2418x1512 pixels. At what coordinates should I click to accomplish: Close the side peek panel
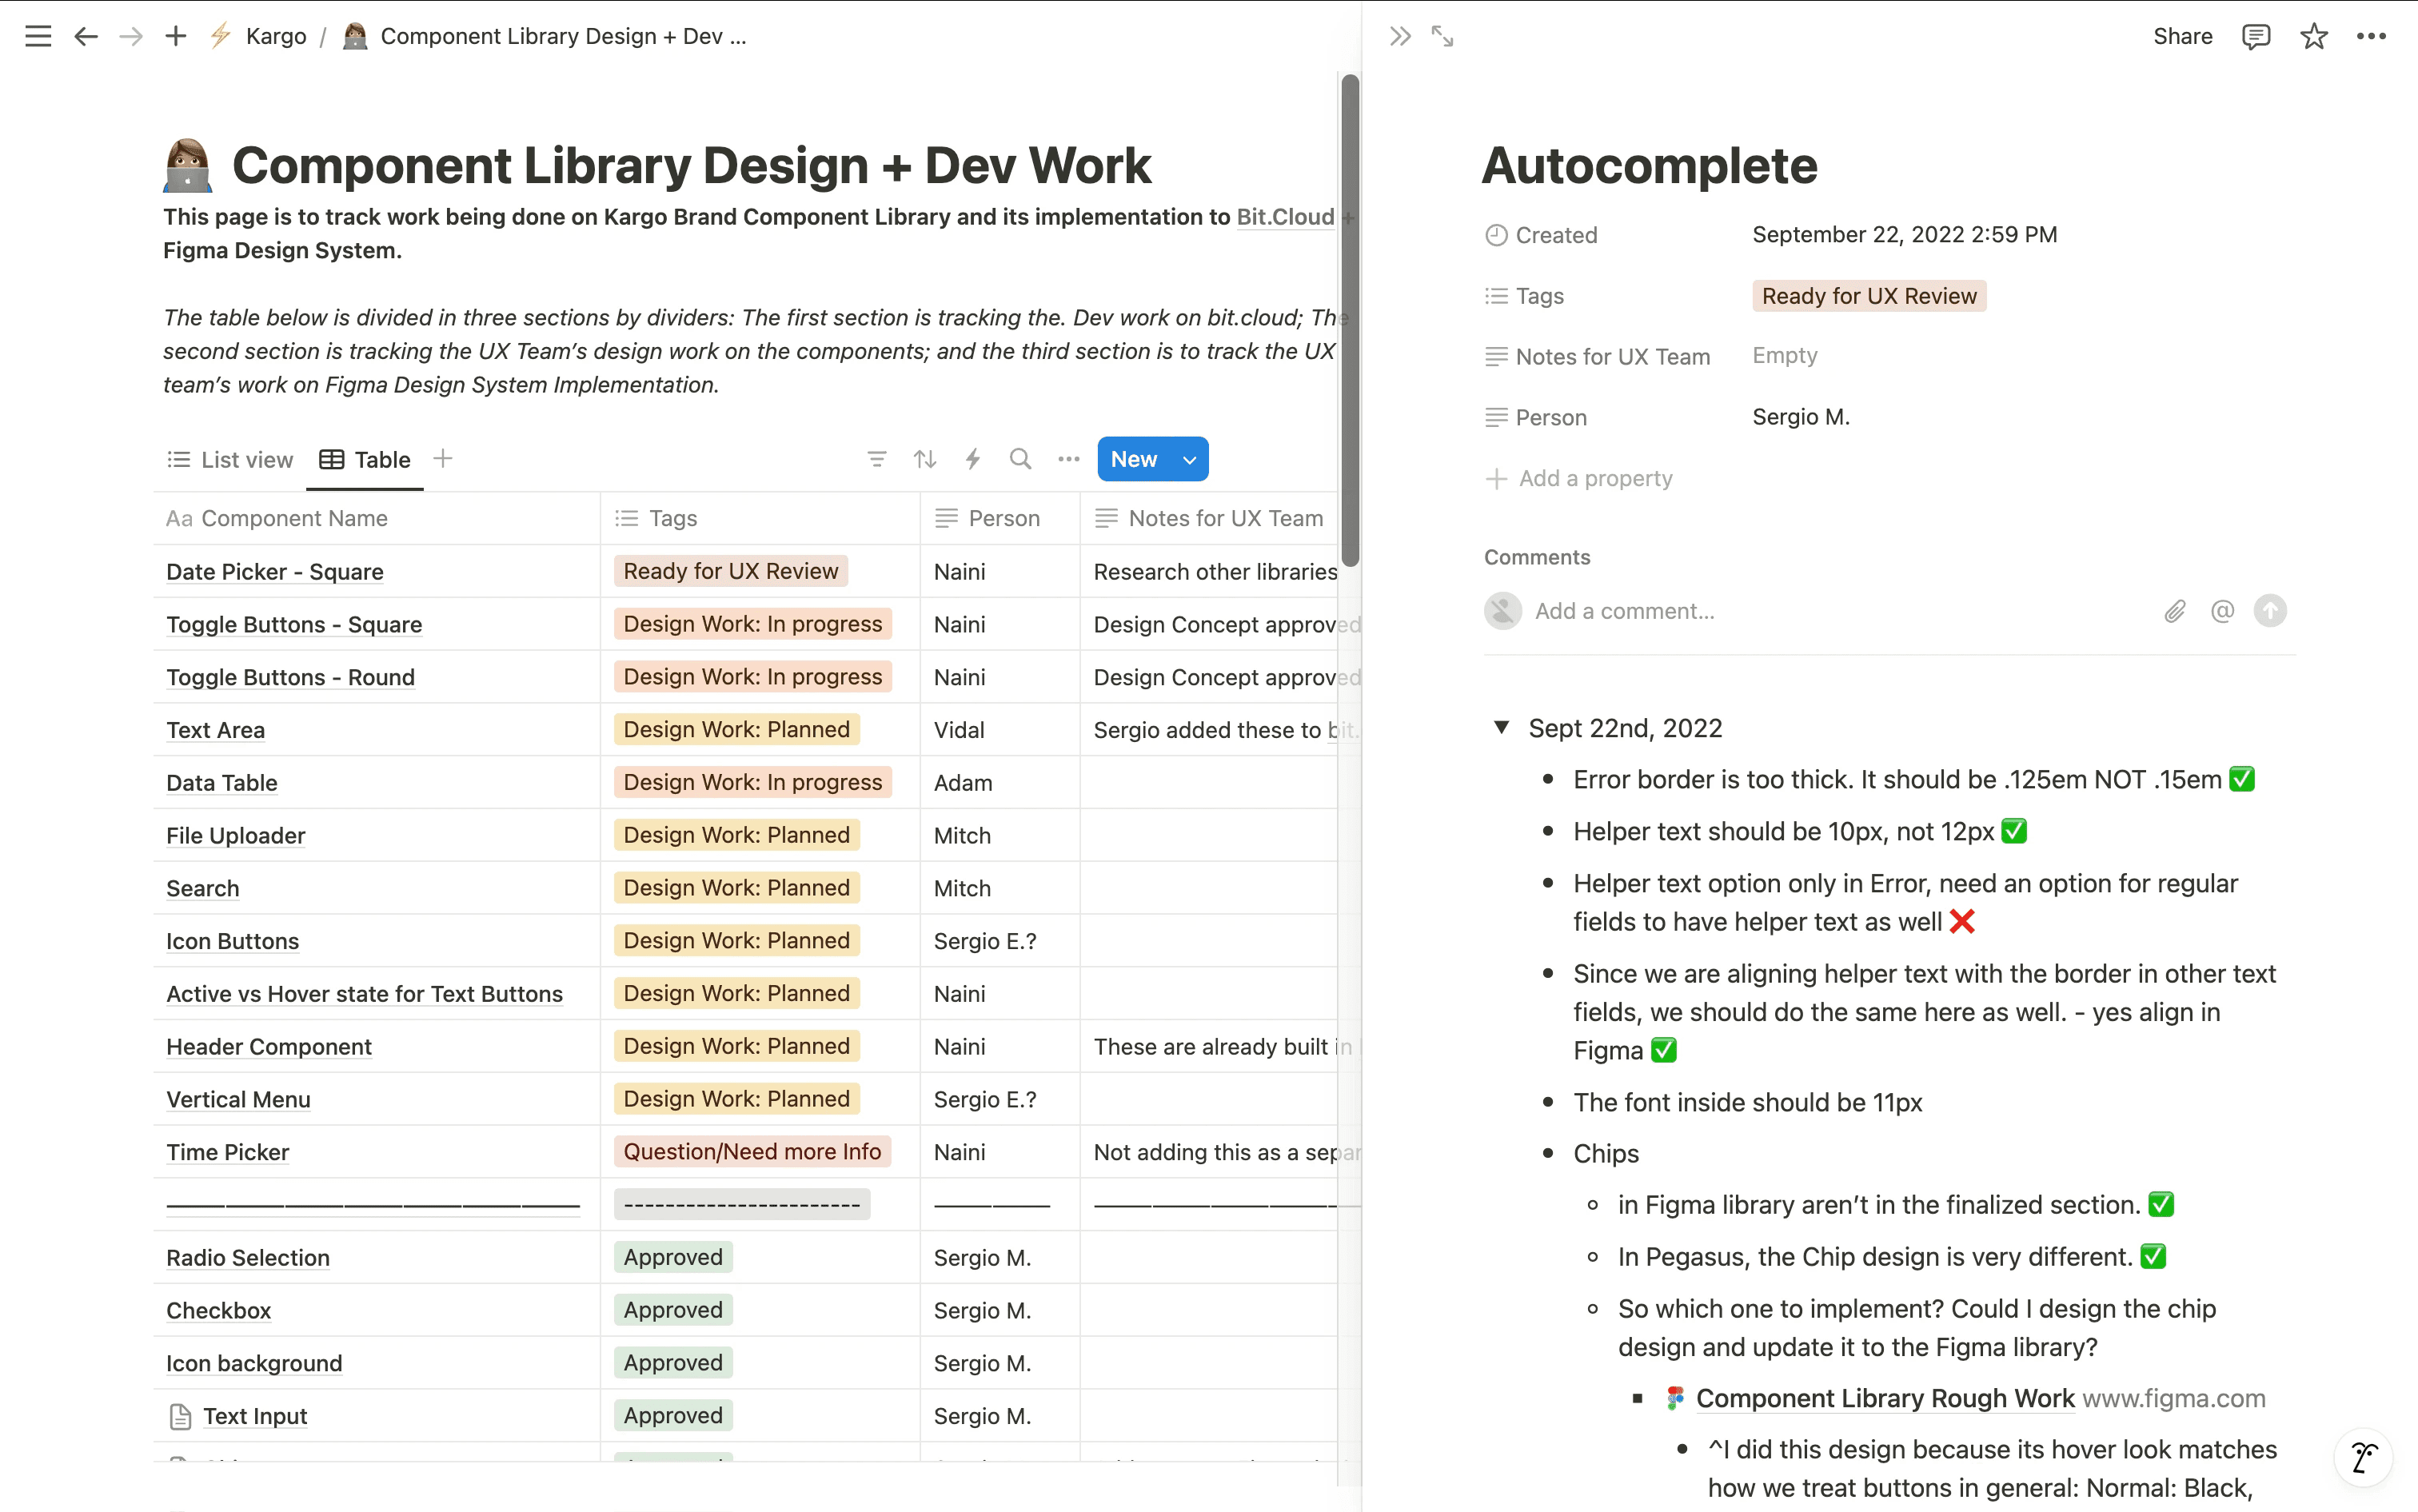(x=1400, y=37)
